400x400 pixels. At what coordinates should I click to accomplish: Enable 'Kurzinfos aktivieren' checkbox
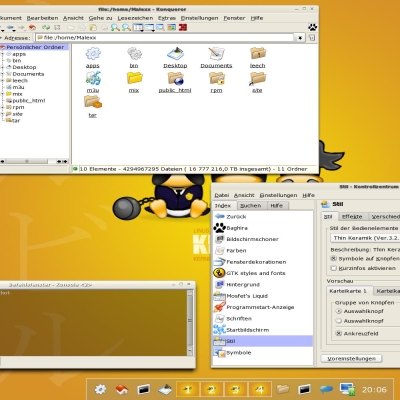click(333, 268)
